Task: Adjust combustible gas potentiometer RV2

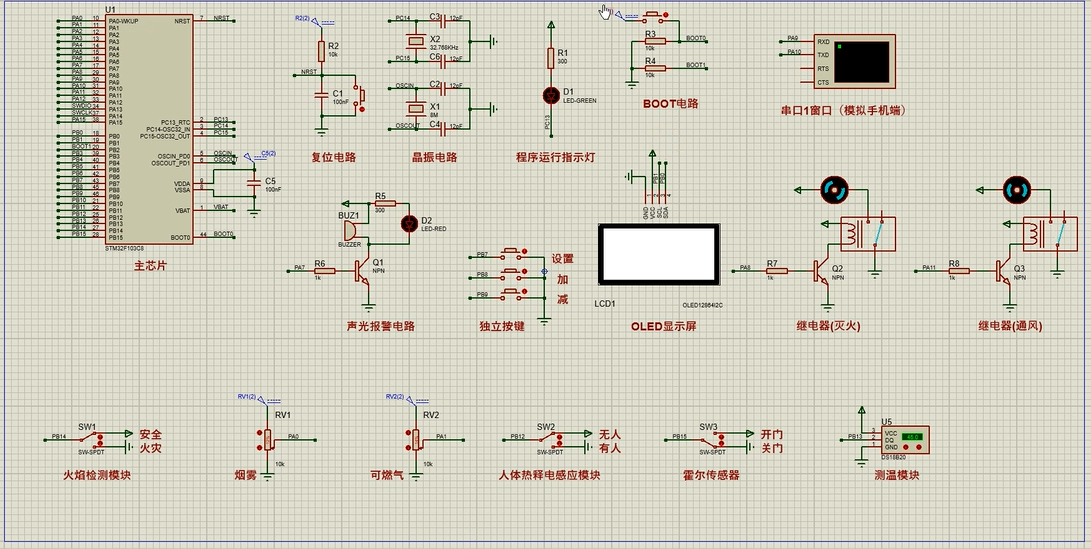Action: pyautogui.click(x=415, y=438)
